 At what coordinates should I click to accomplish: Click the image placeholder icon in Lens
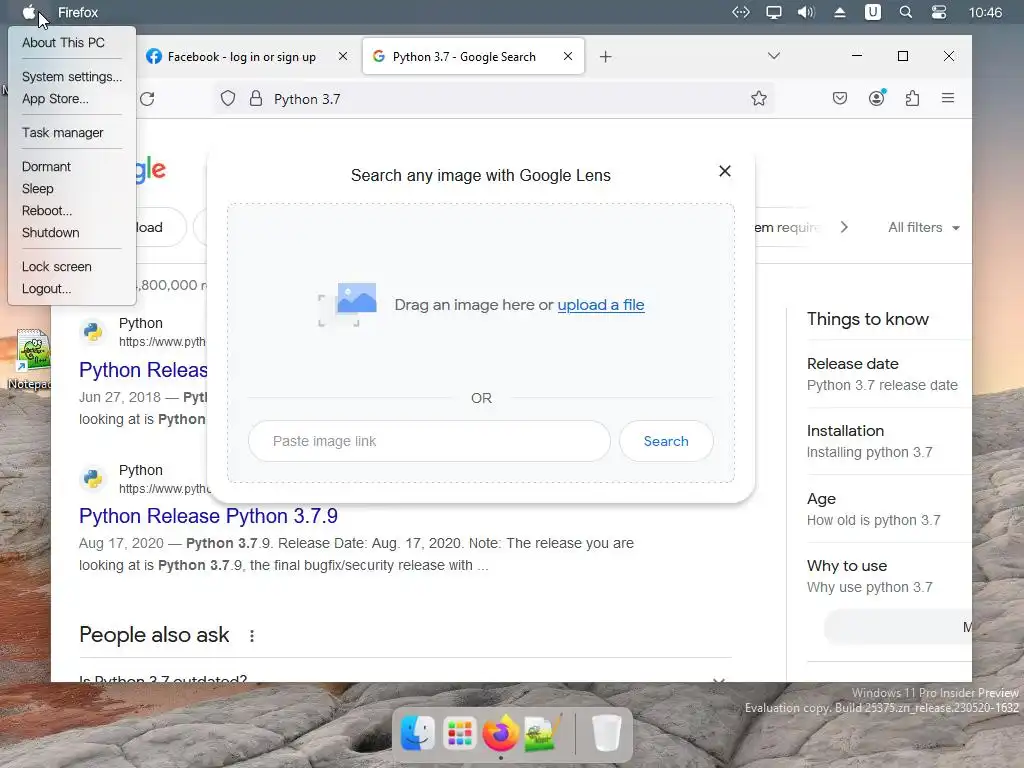(x=347, y=304)
